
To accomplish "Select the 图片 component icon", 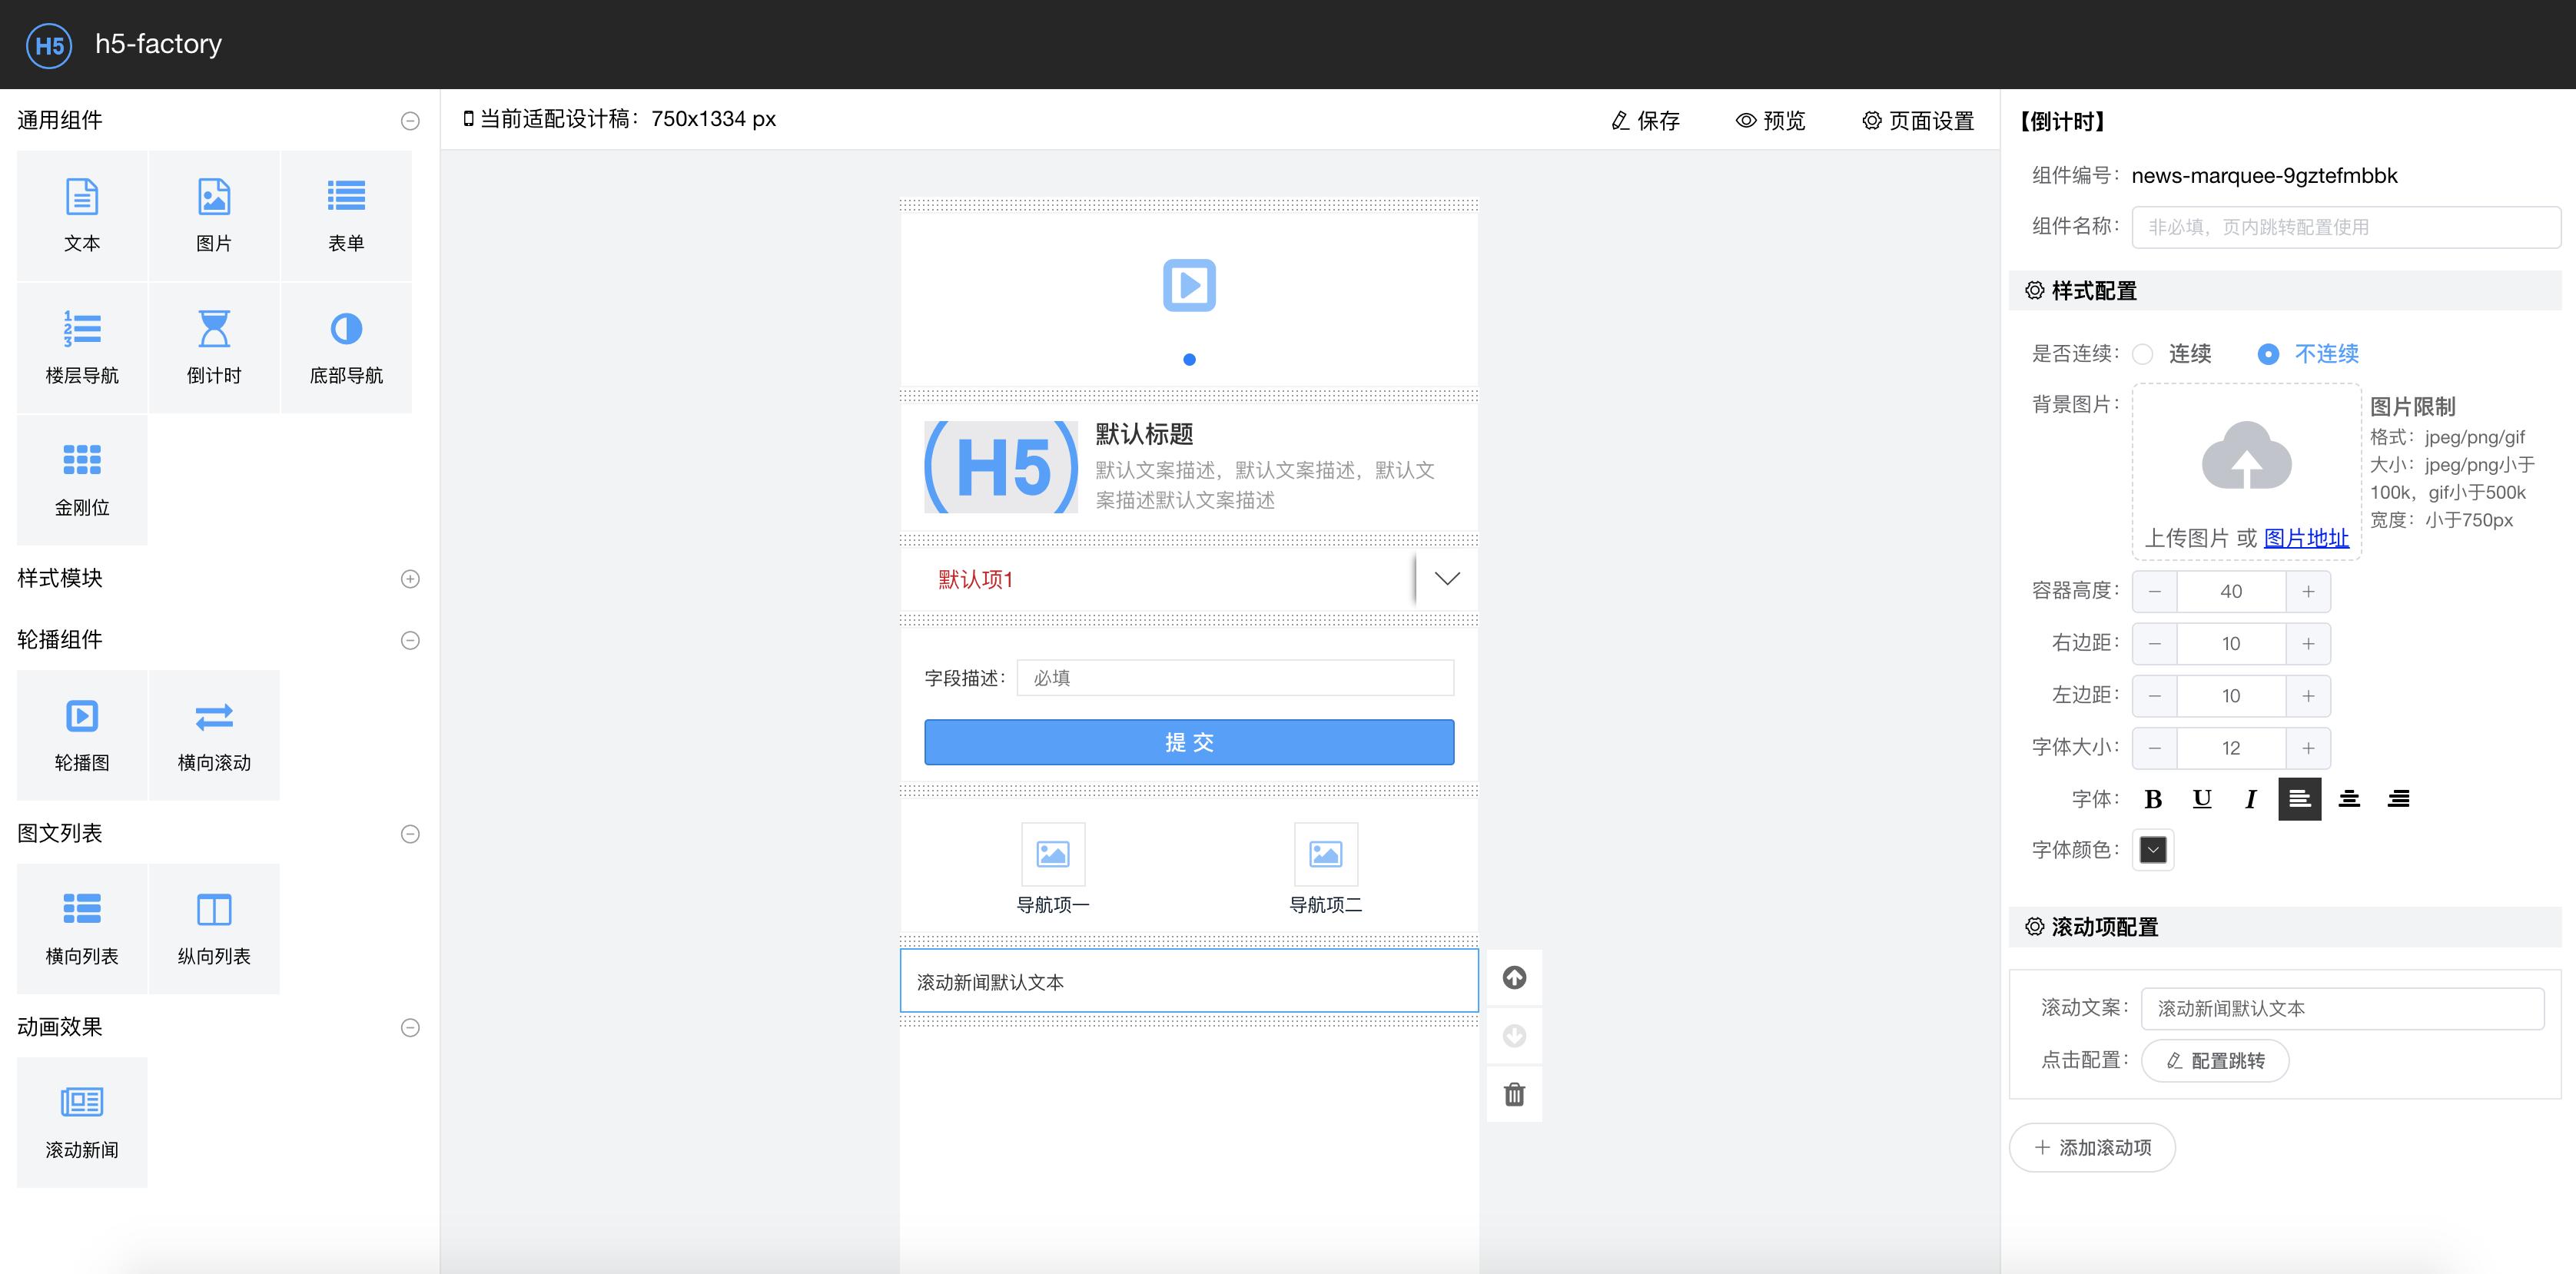I will coord(214,196).
